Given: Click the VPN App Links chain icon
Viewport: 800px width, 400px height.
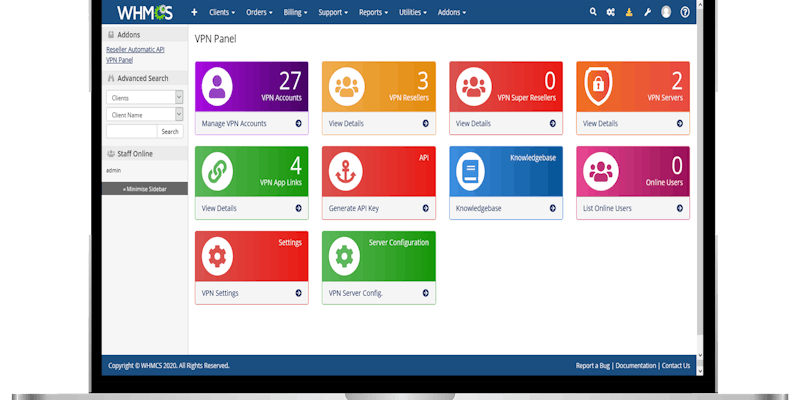Looking at the screenshot, I should point(217,171).
